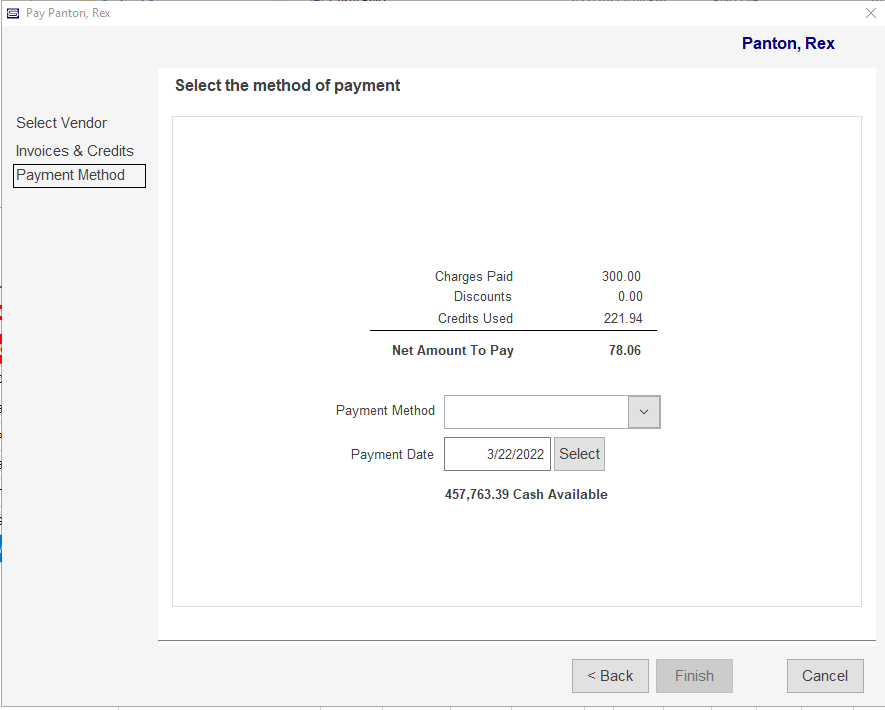Click the app icon in the title bar
Image resolution: width=885 pixels, height=710 pixels.
[x=12, y=13]
